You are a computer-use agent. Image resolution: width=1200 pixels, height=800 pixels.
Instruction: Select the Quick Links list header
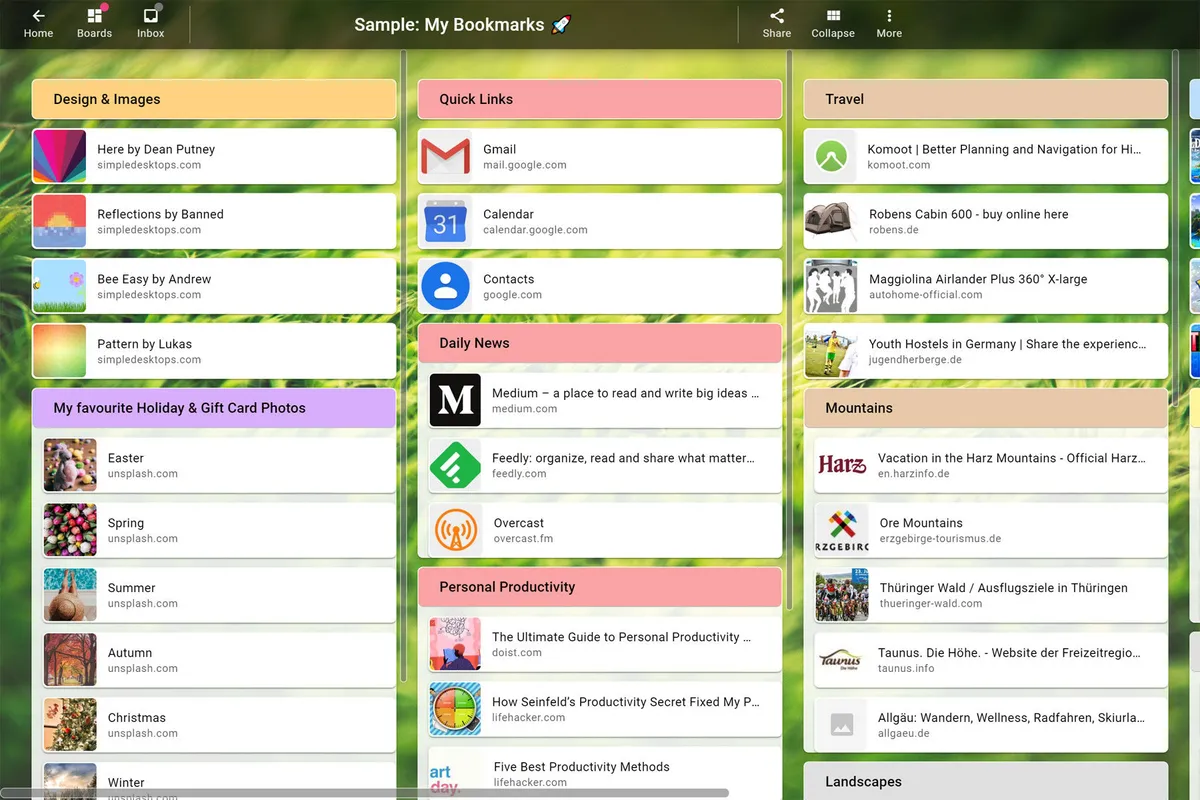(600, 99)
